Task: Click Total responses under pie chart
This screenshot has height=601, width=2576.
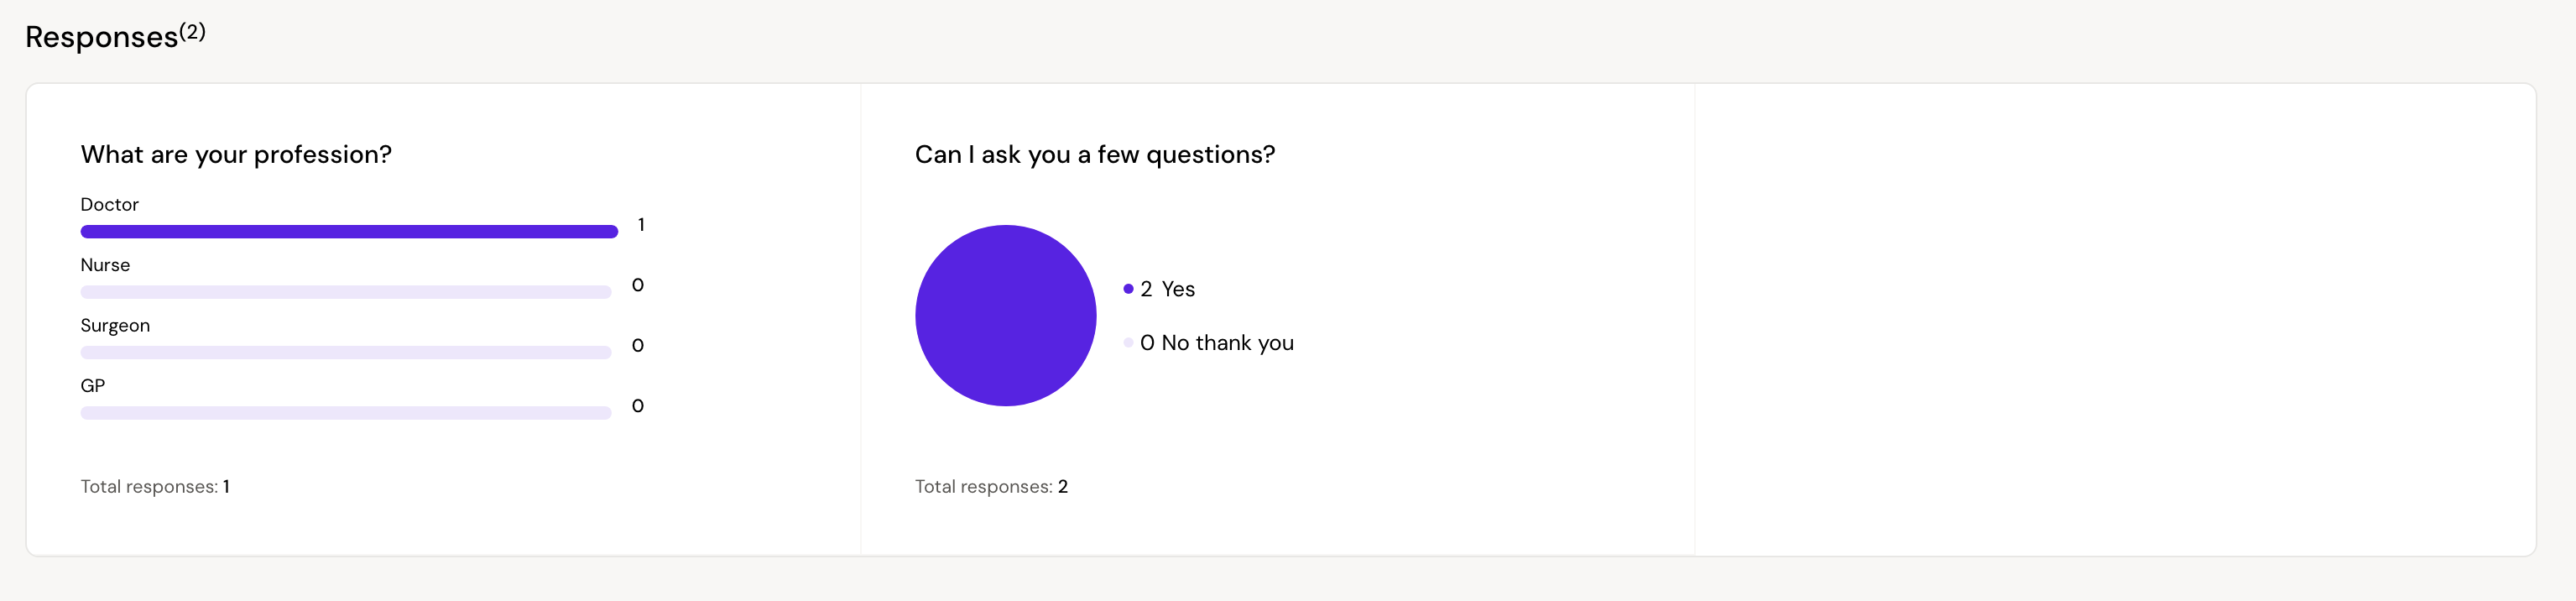Action: click(991, 487)
